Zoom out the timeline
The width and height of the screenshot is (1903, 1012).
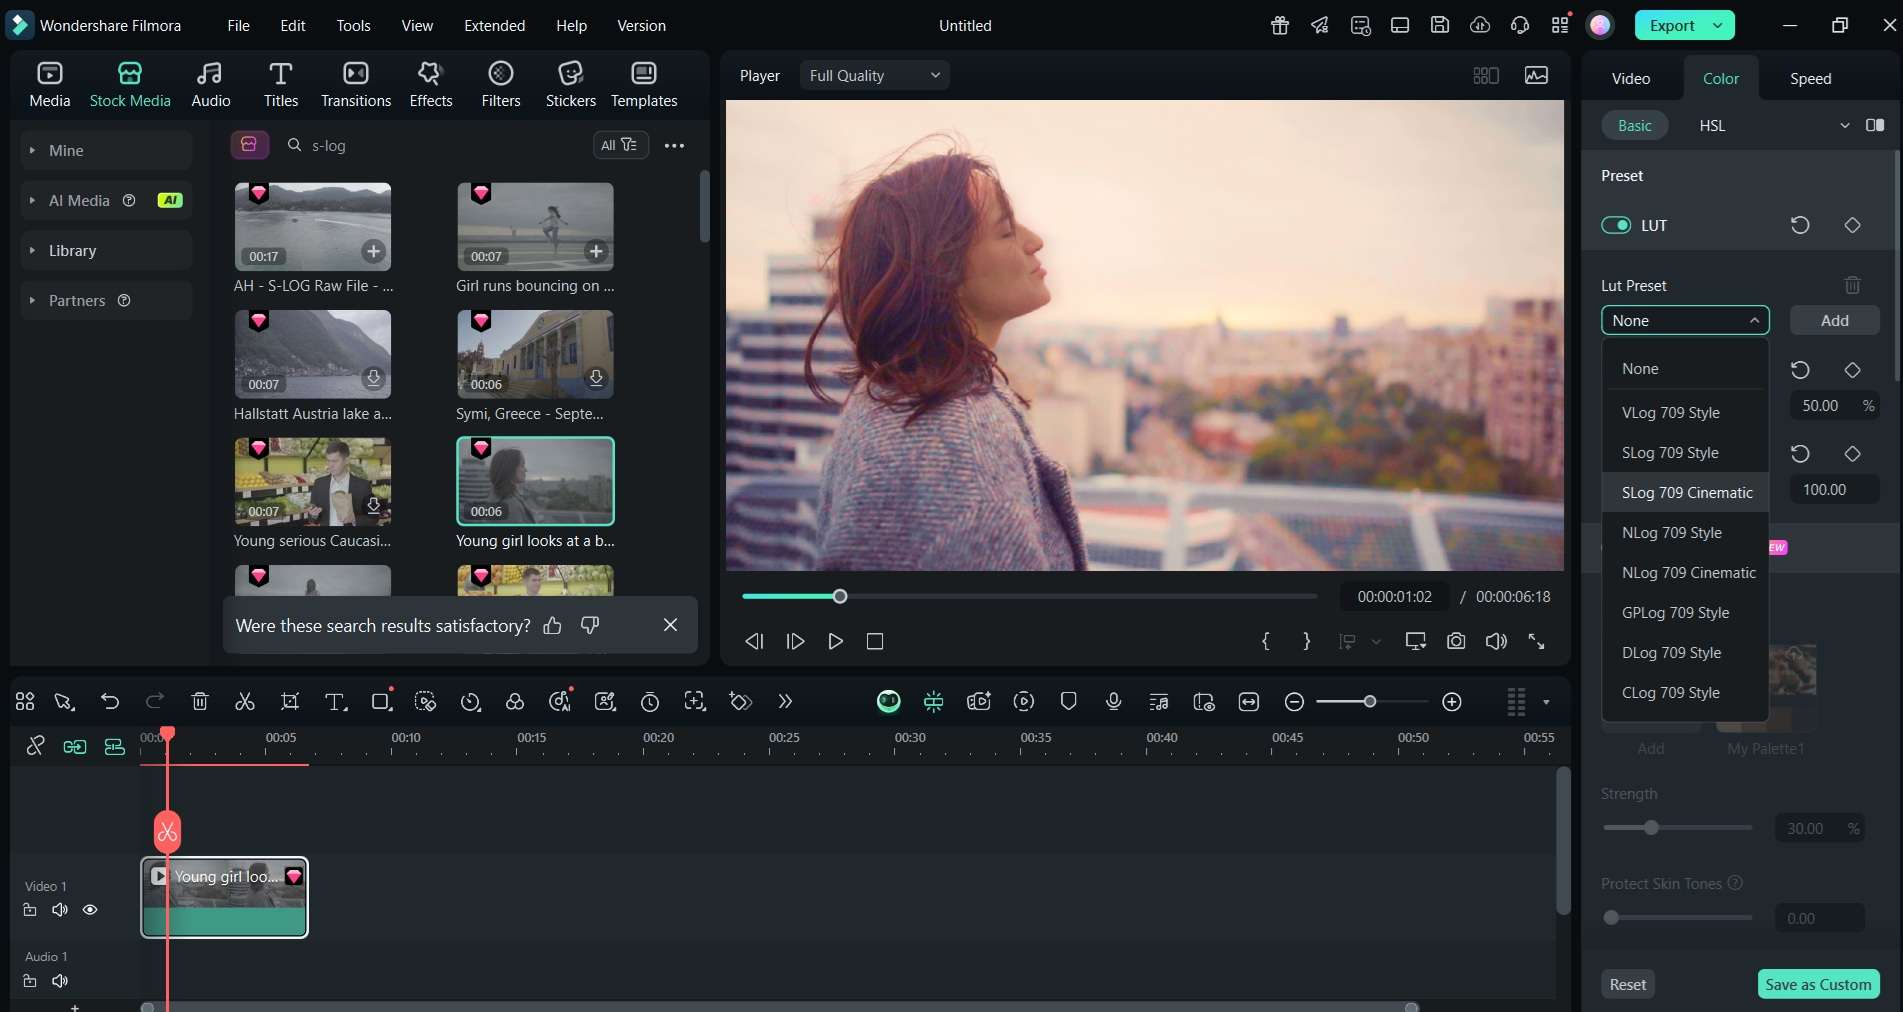1294,702
